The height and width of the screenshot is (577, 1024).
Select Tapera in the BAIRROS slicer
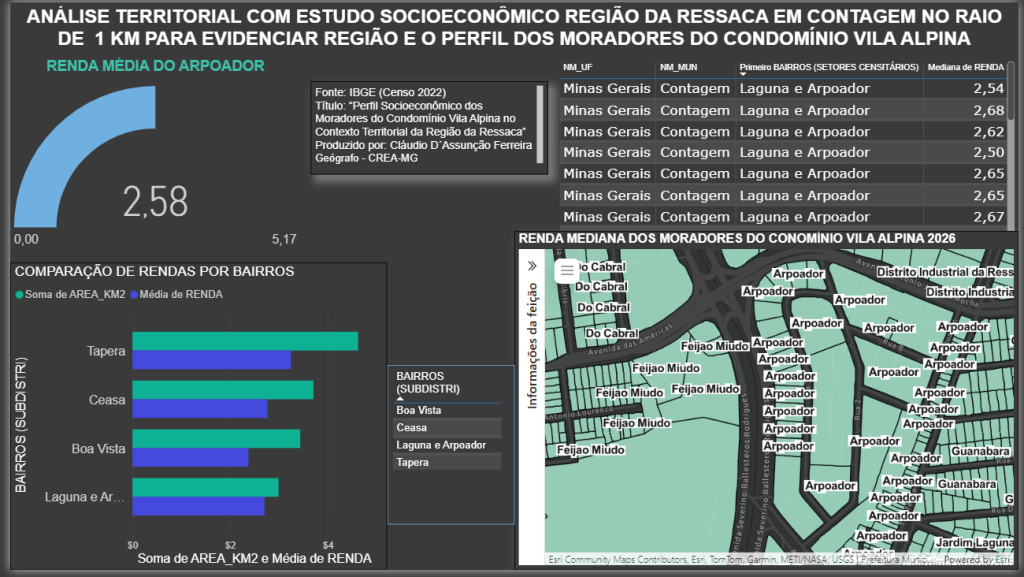(412, 462)
